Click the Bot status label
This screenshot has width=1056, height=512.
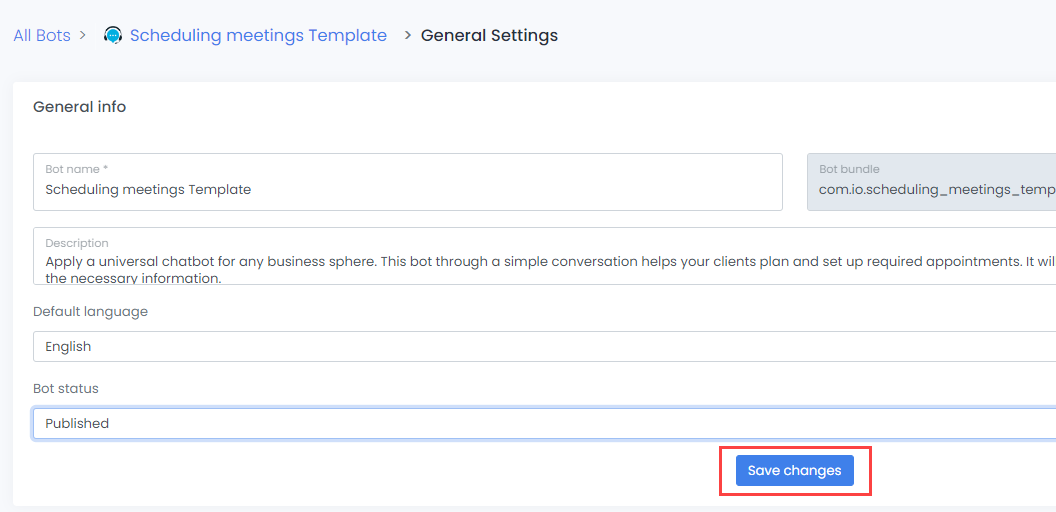(66, 389)
